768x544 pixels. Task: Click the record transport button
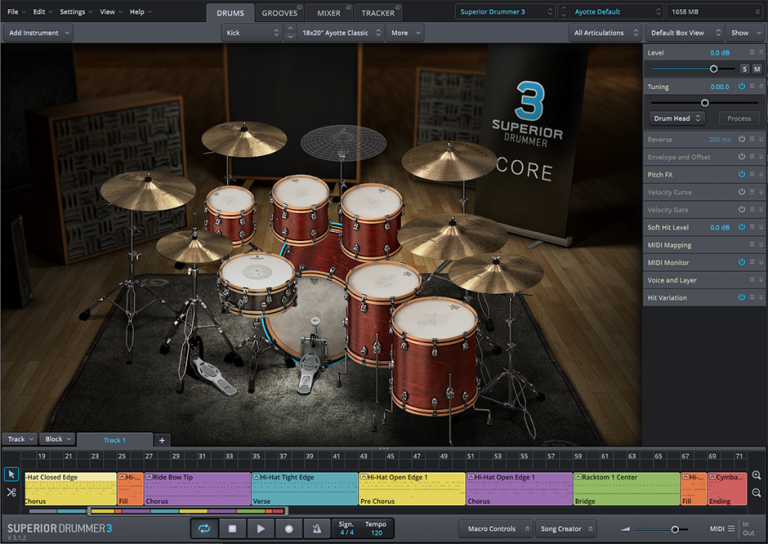[289, 529]
